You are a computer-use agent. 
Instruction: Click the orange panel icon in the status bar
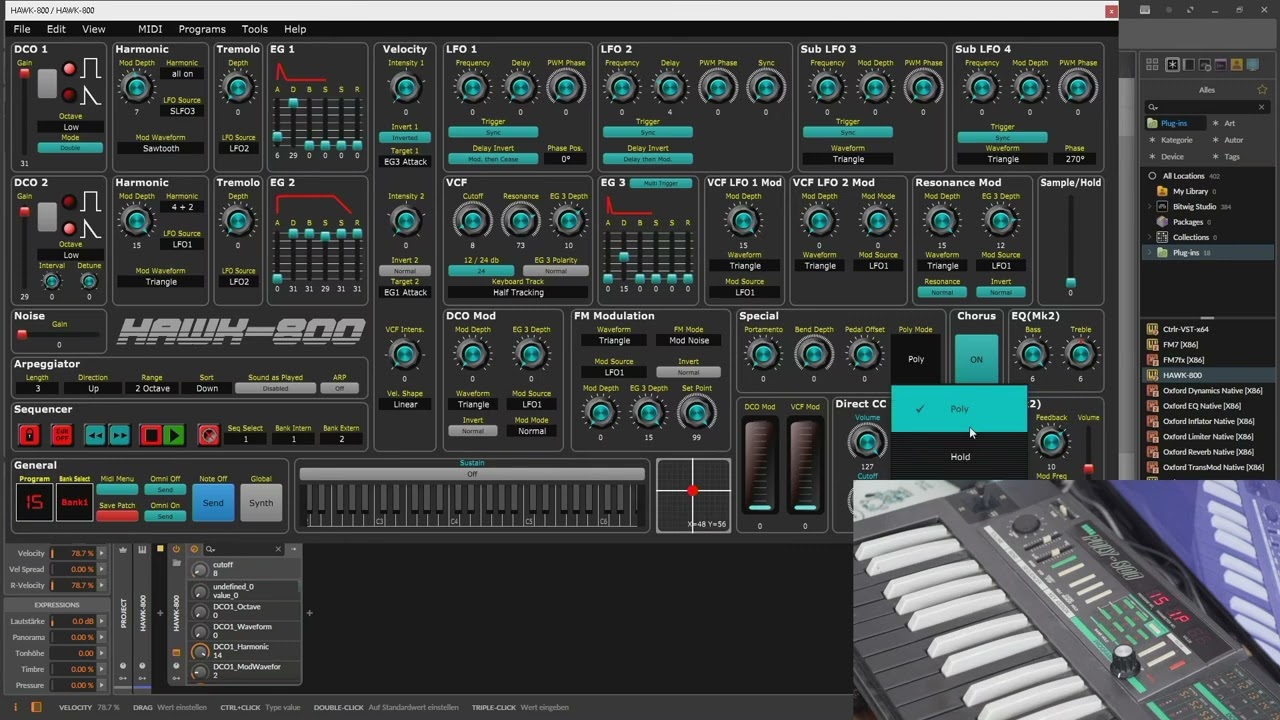(36, 707)
